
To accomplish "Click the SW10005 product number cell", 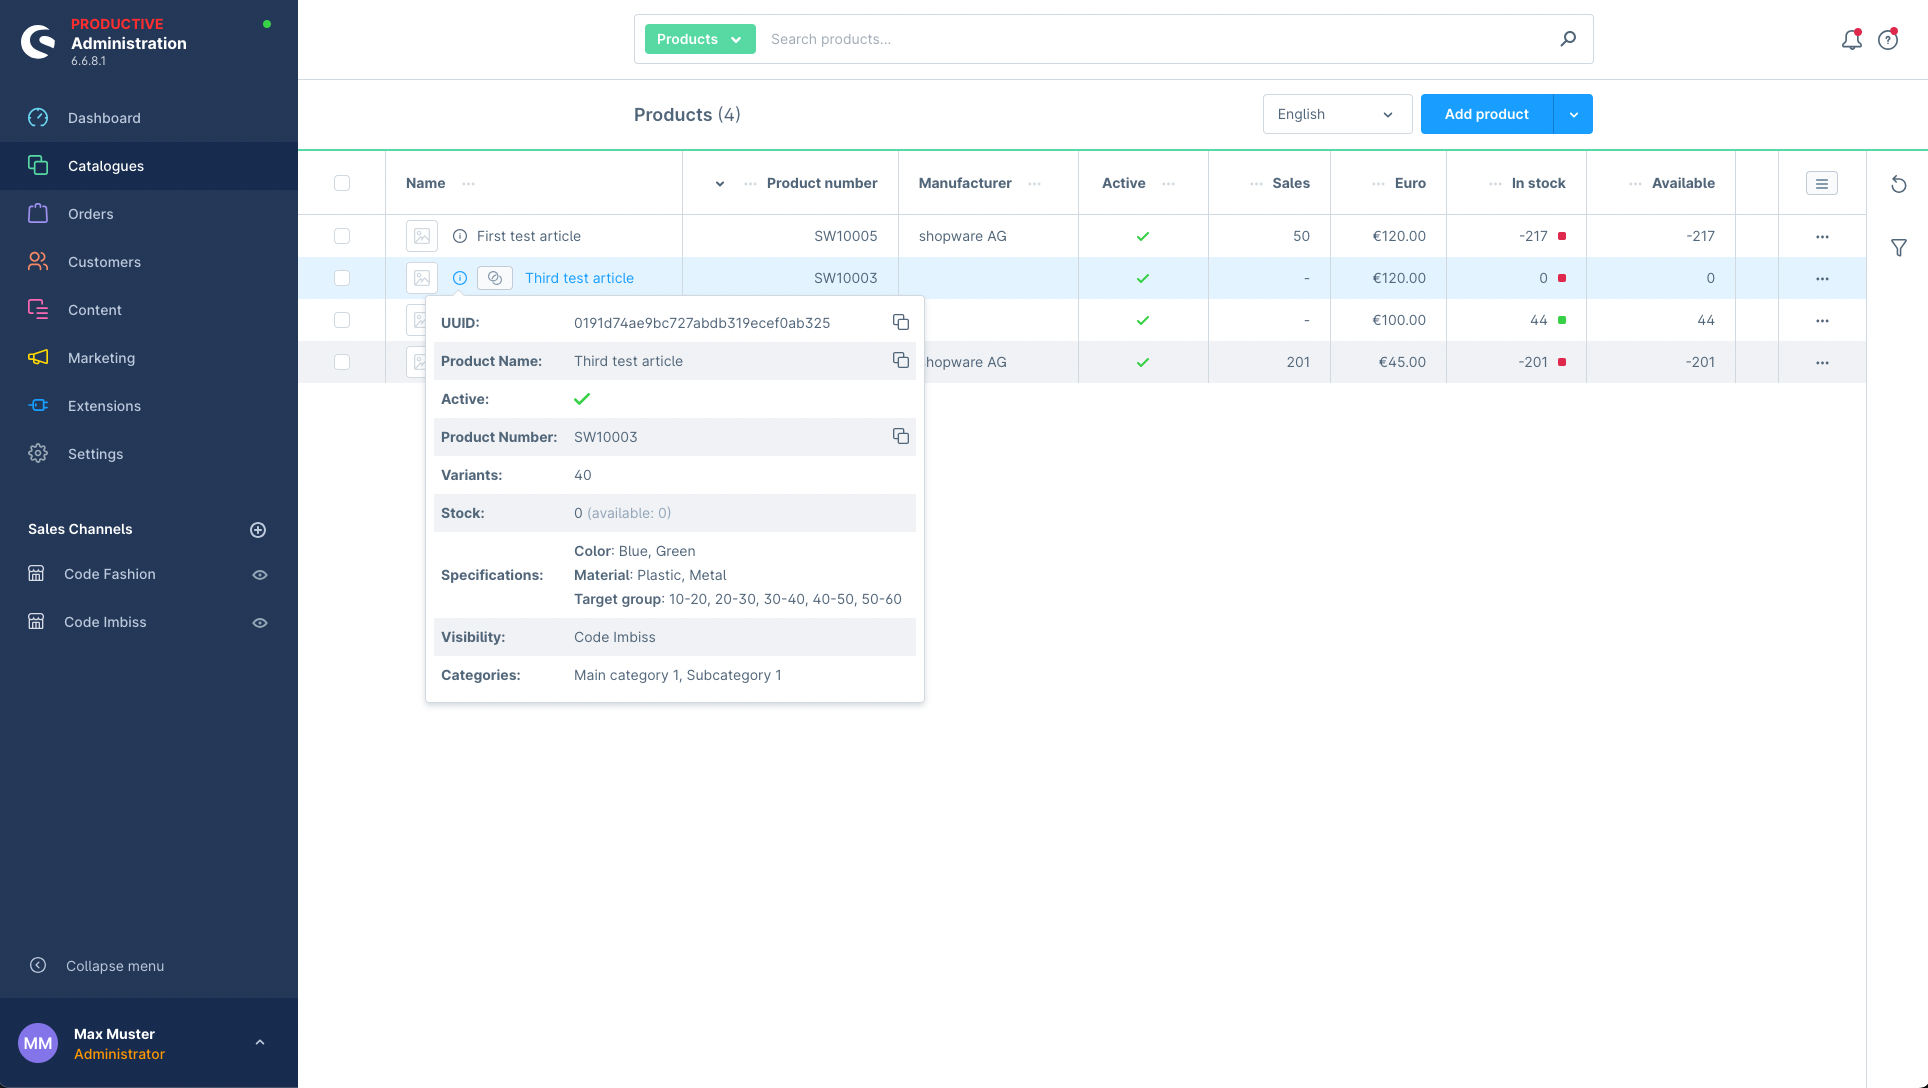I will (846, 236).
